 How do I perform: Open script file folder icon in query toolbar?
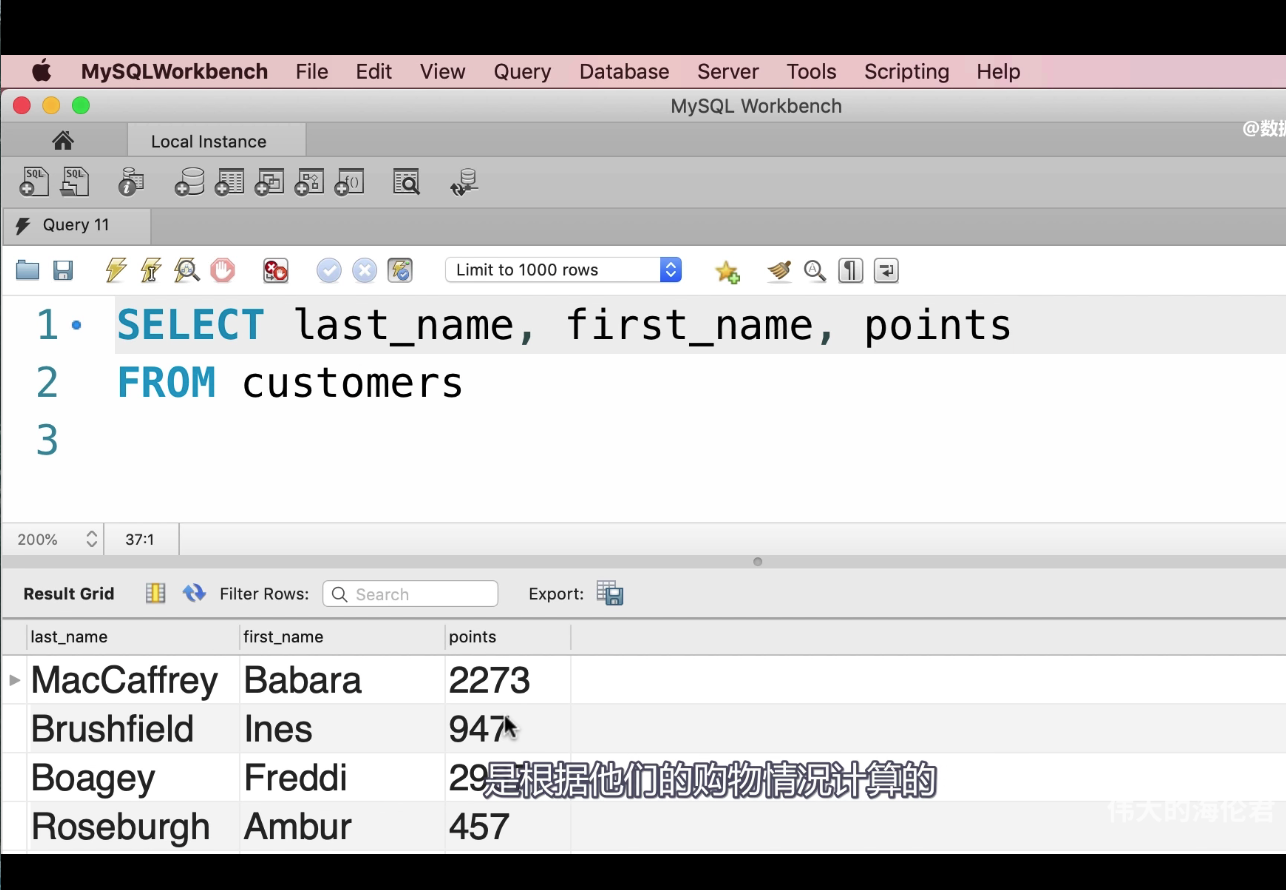(x=28, y=270)
